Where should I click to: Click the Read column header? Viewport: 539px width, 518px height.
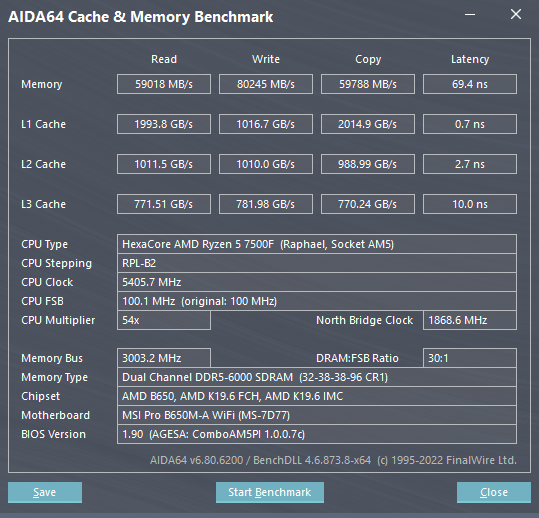pos(164,59)
